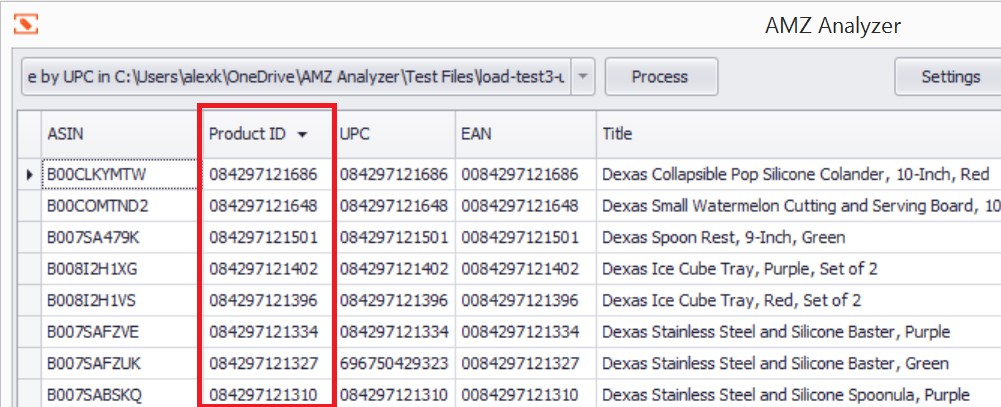Toggle the Product ID sort arrow

(302, 135)
